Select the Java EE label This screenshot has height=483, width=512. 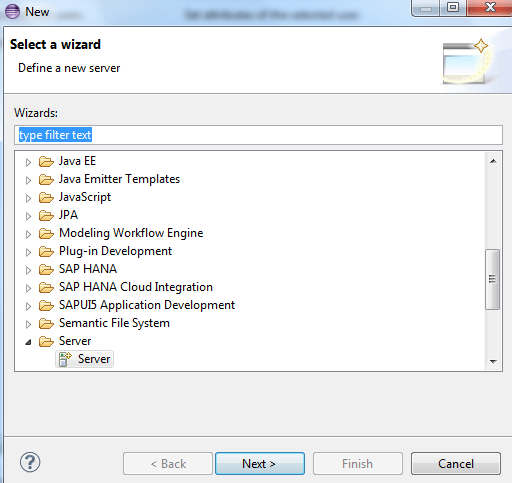click(77, 161)
